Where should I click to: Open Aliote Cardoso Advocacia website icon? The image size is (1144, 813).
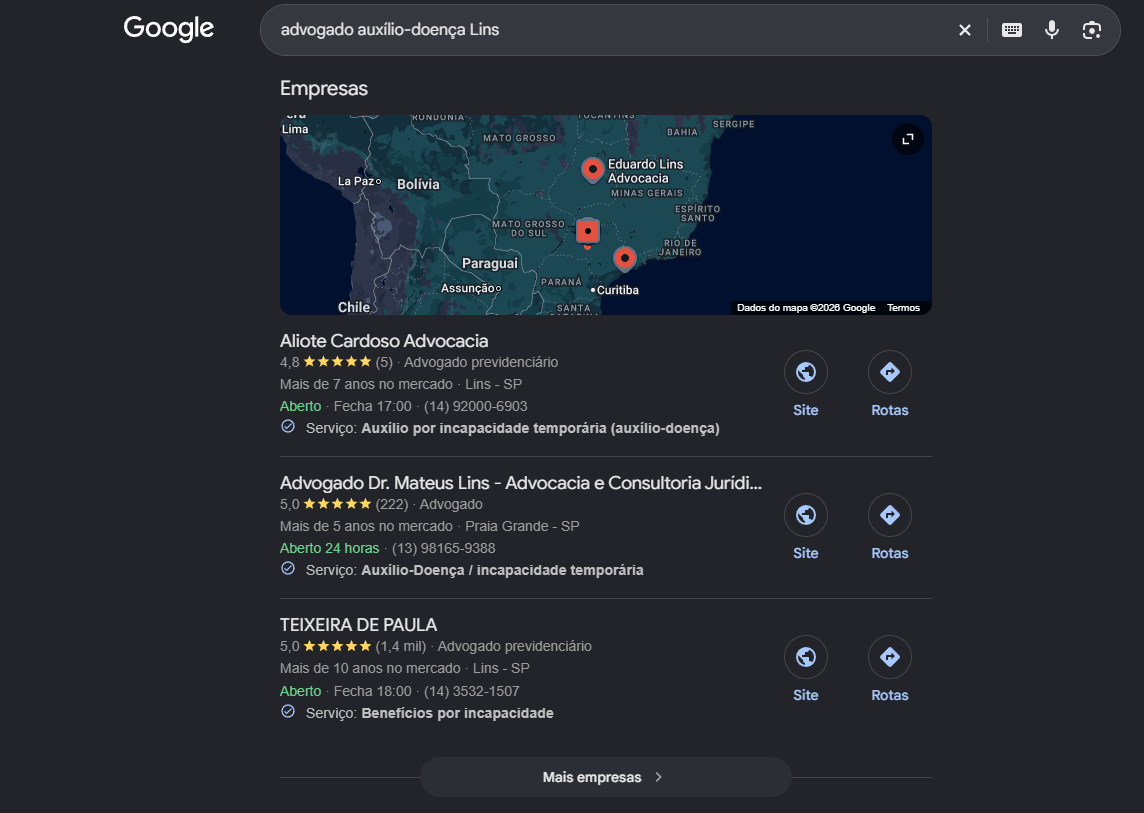805,372
